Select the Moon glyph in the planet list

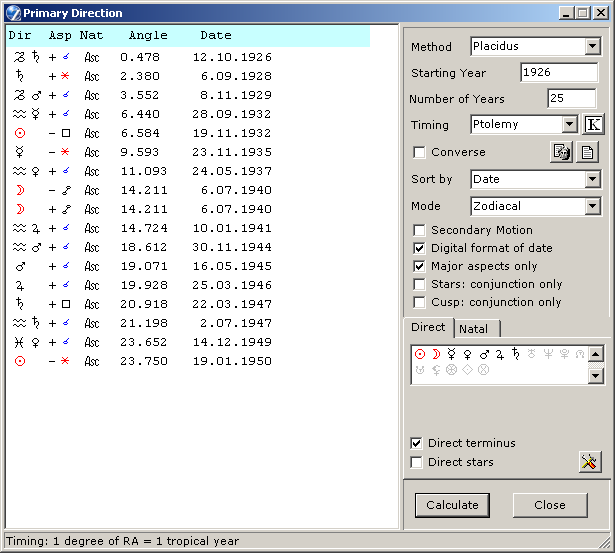point(436,355)
